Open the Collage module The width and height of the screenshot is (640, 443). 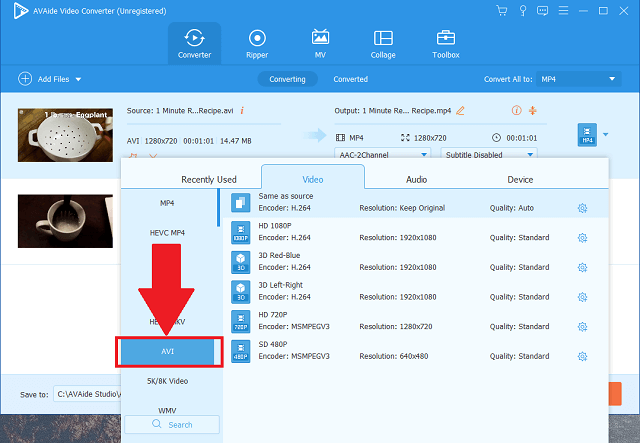383,43
